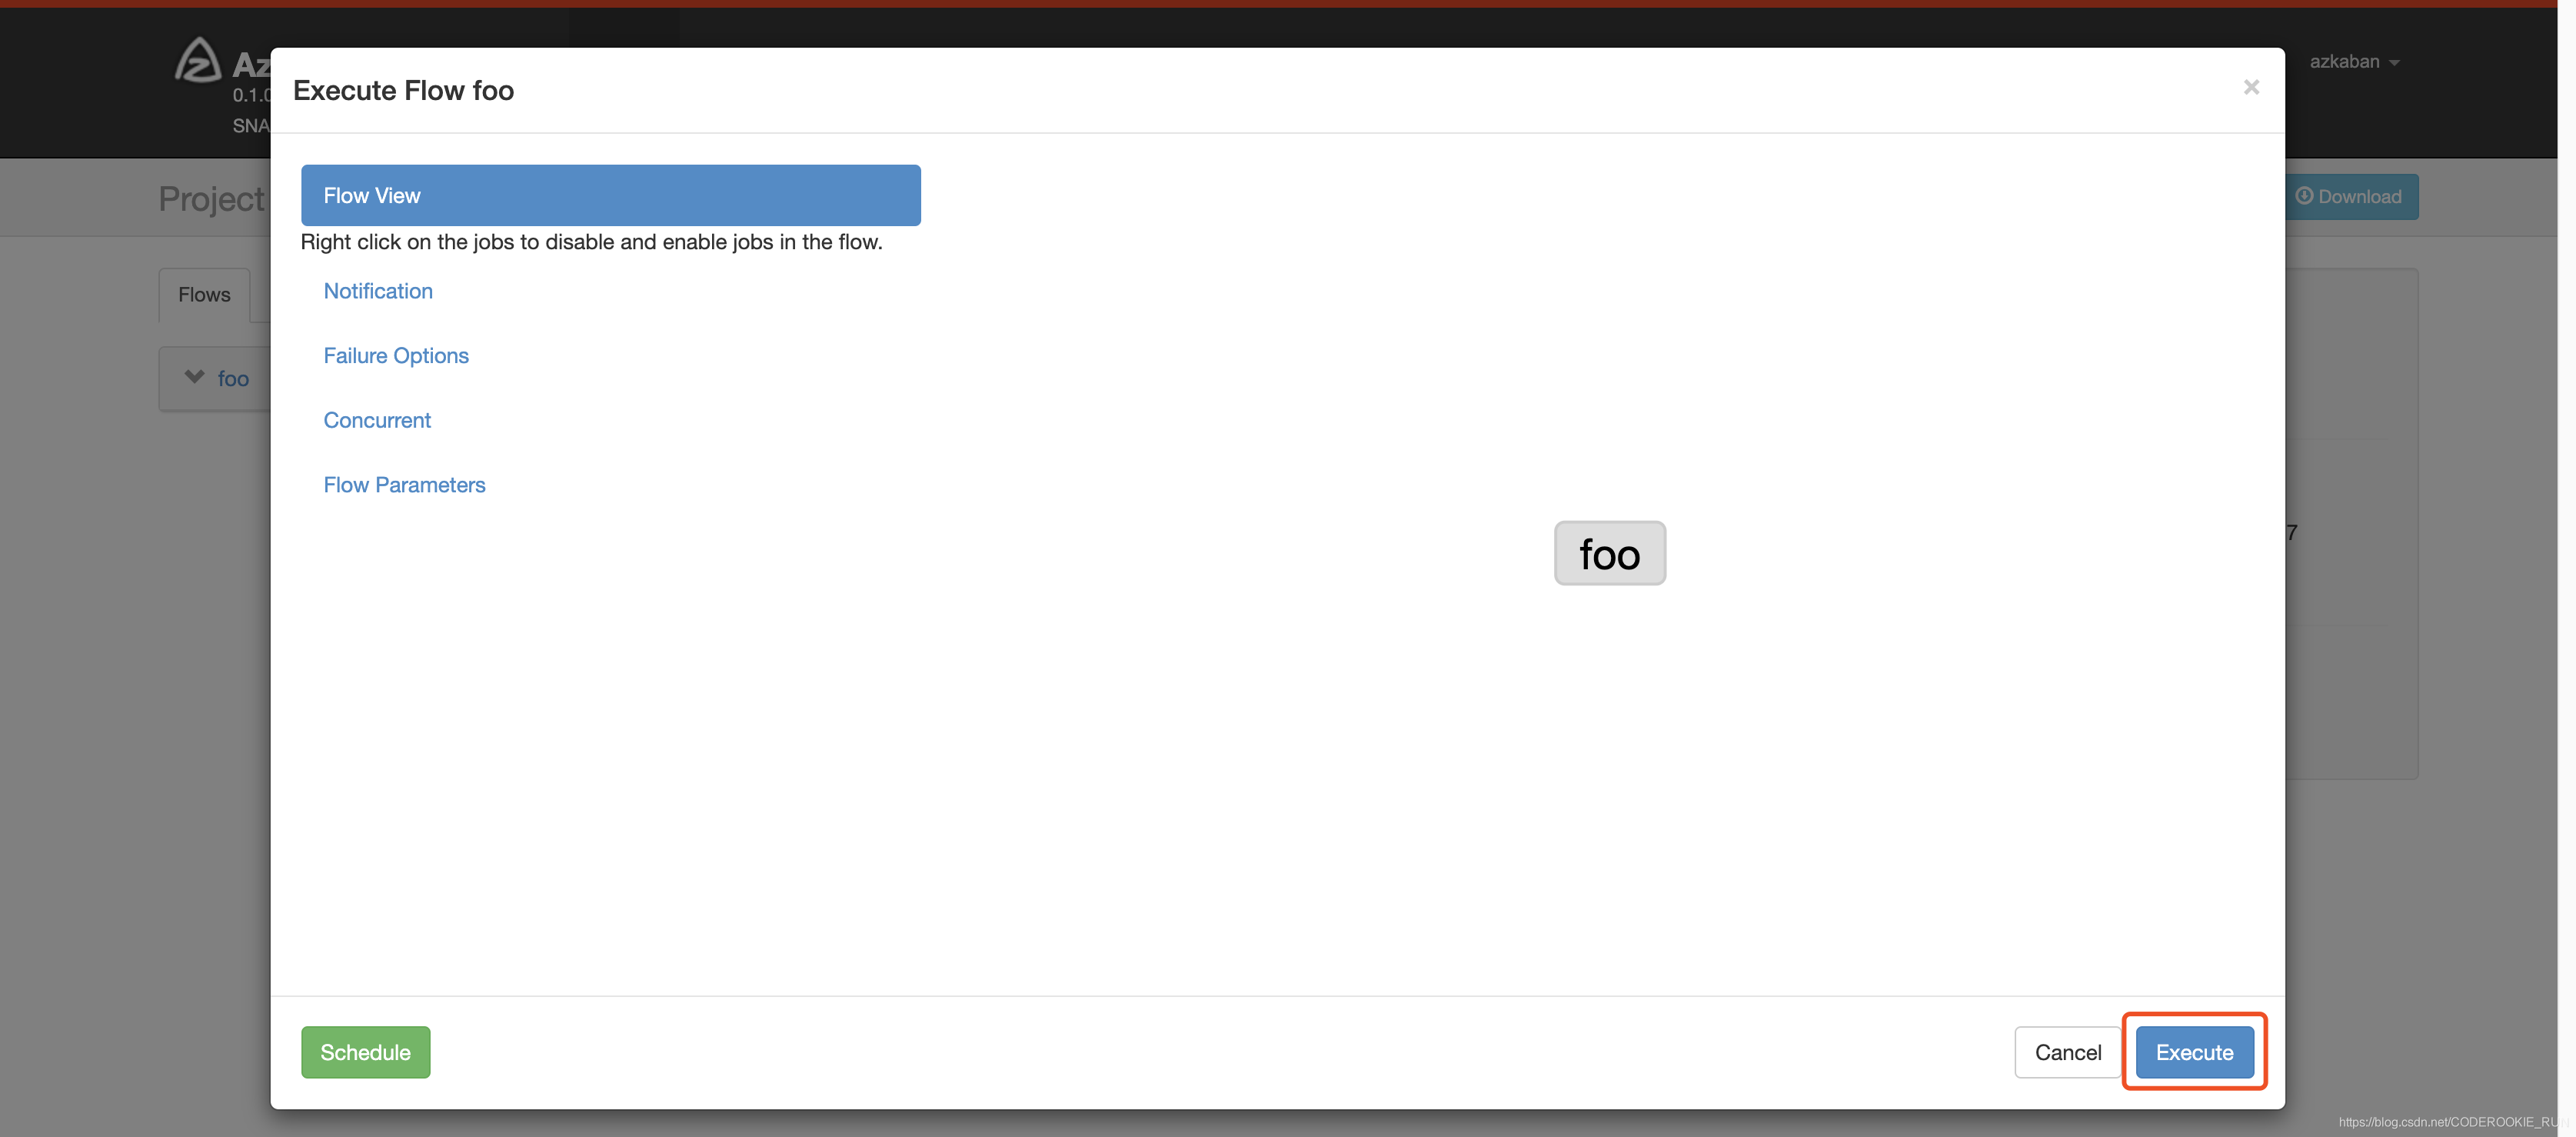Expand the Failure Options section

click(x=396, y=353)
